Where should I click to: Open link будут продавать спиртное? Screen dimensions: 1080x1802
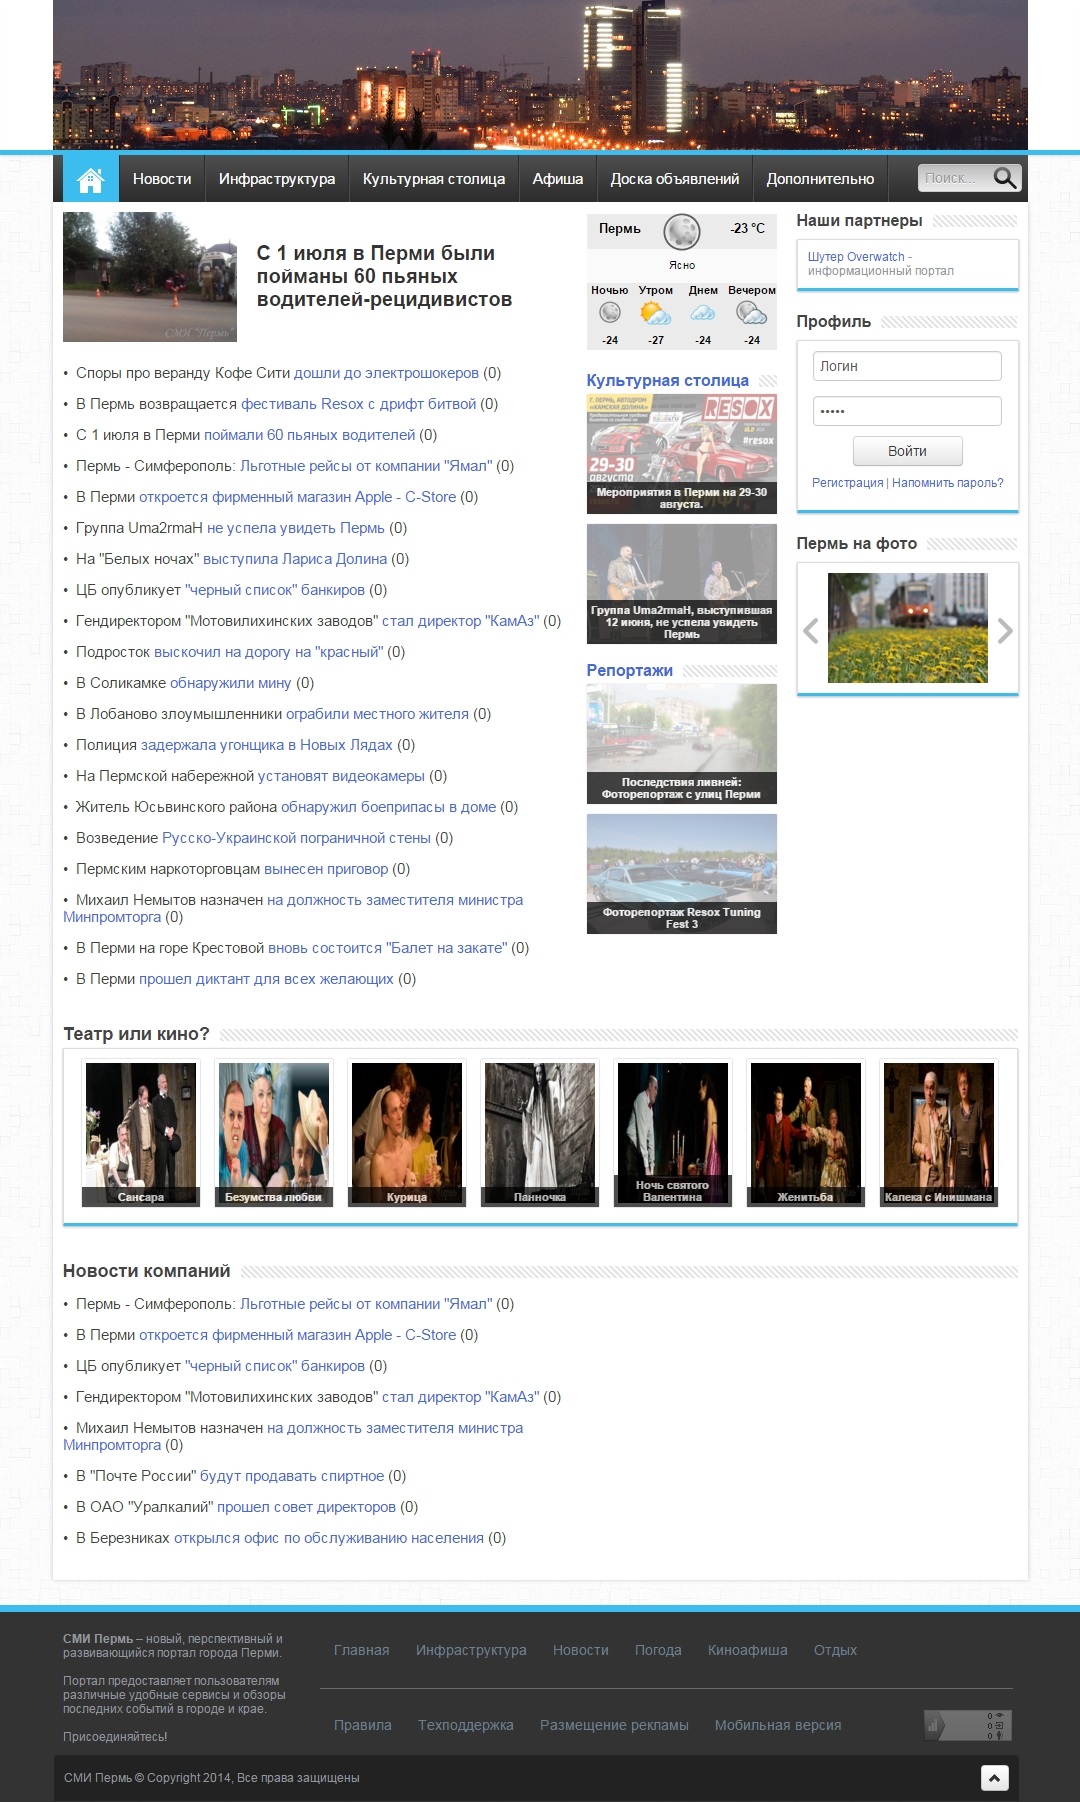(x=292, y=1476)
